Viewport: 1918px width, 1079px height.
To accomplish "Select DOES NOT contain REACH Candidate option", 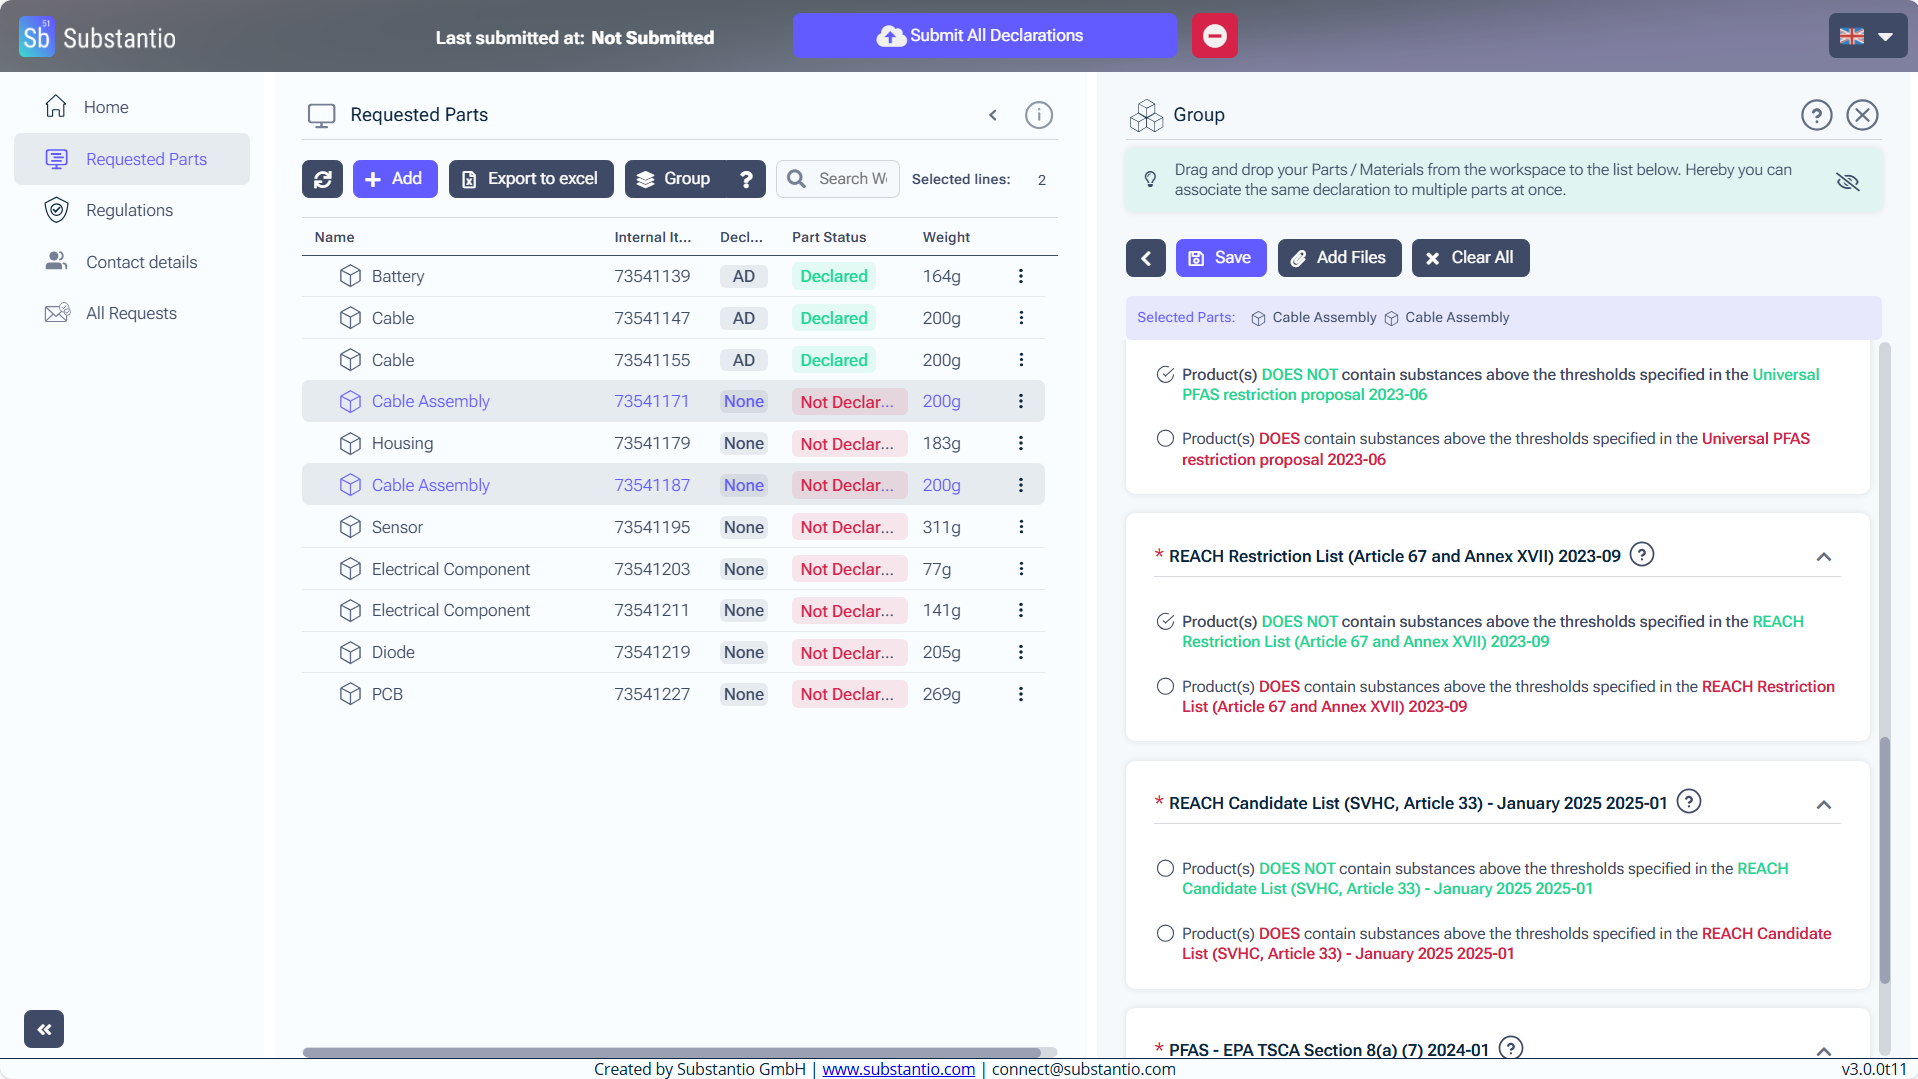I will (1165, 869).
